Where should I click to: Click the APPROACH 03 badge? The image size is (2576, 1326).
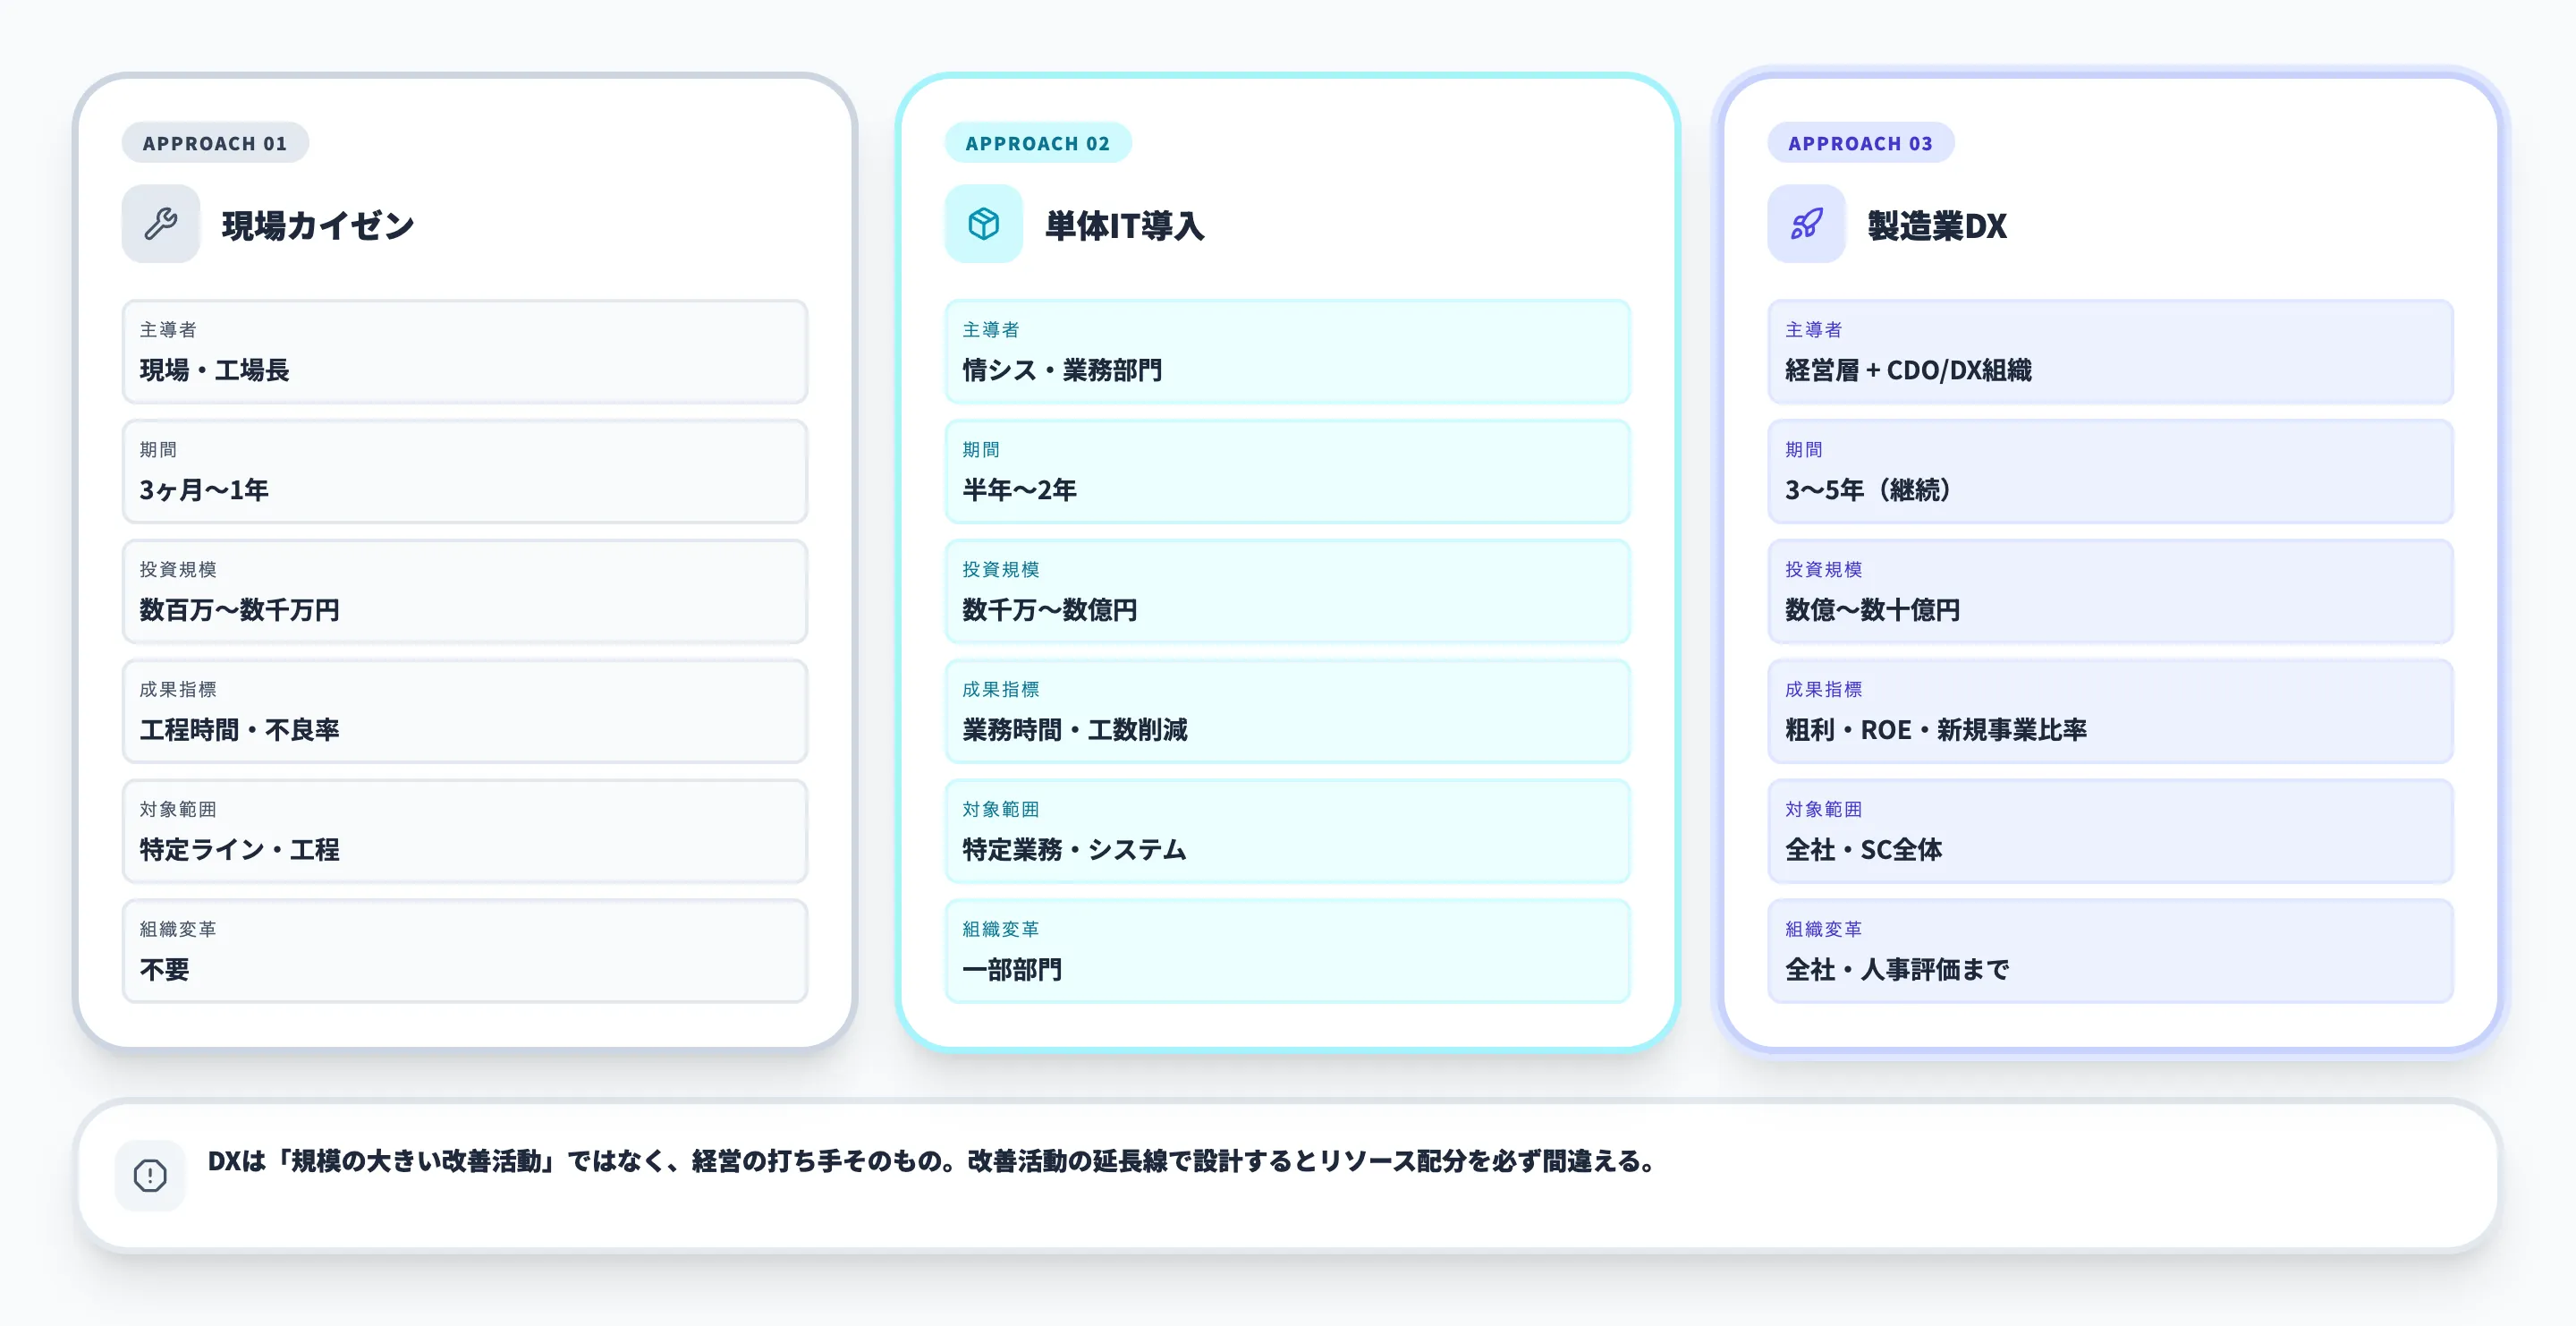[x=1861, y=142]
